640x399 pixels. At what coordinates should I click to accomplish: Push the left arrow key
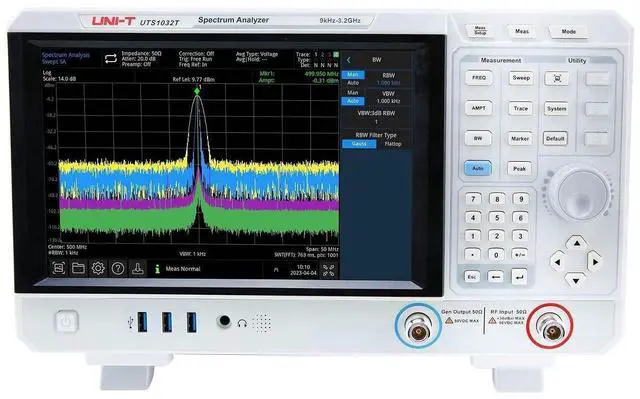coord(558,262)
